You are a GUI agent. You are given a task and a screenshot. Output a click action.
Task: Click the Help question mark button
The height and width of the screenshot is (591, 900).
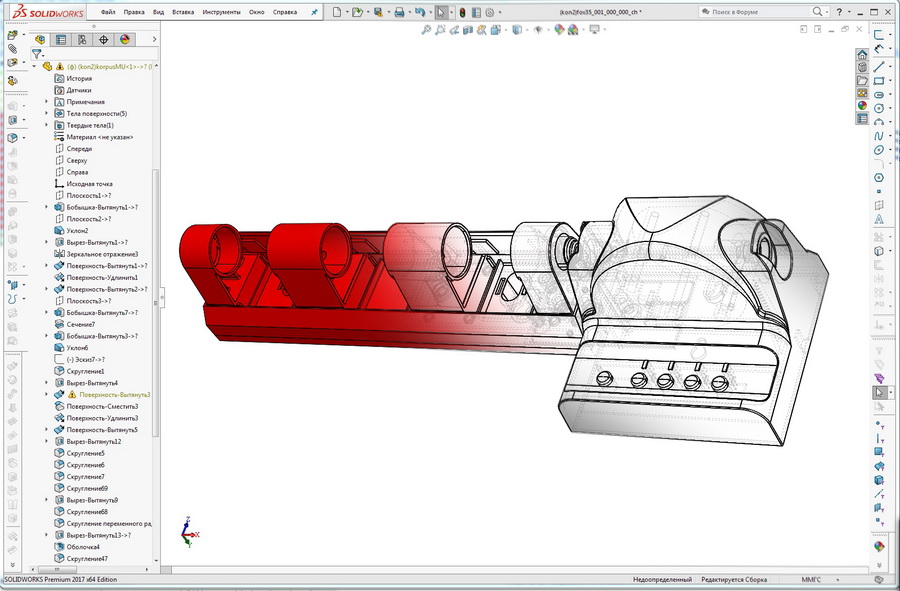coord(838,13)
